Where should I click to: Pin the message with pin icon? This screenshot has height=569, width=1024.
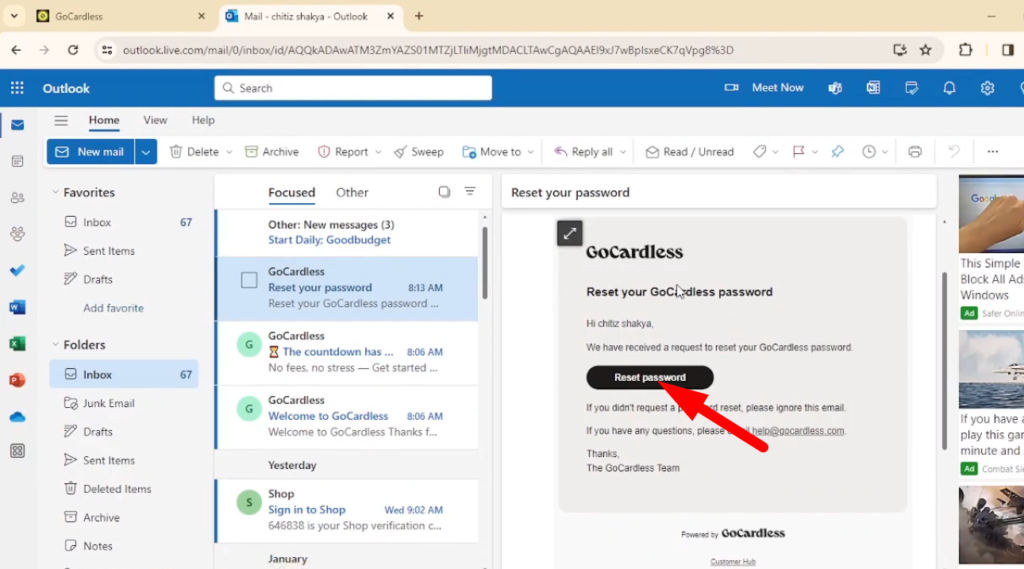pos(837,152)
